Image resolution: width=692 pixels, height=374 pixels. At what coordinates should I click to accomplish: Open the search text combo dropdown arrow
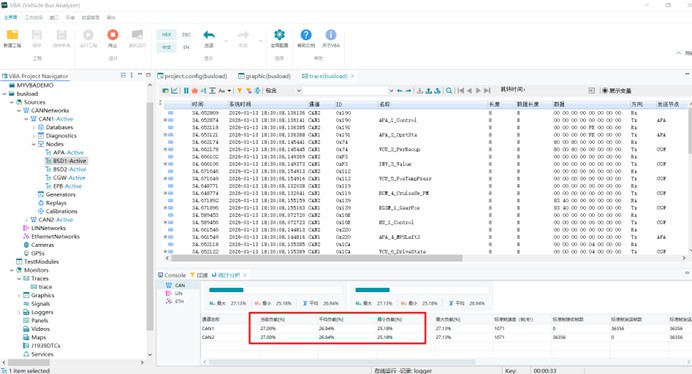(391, 91)
